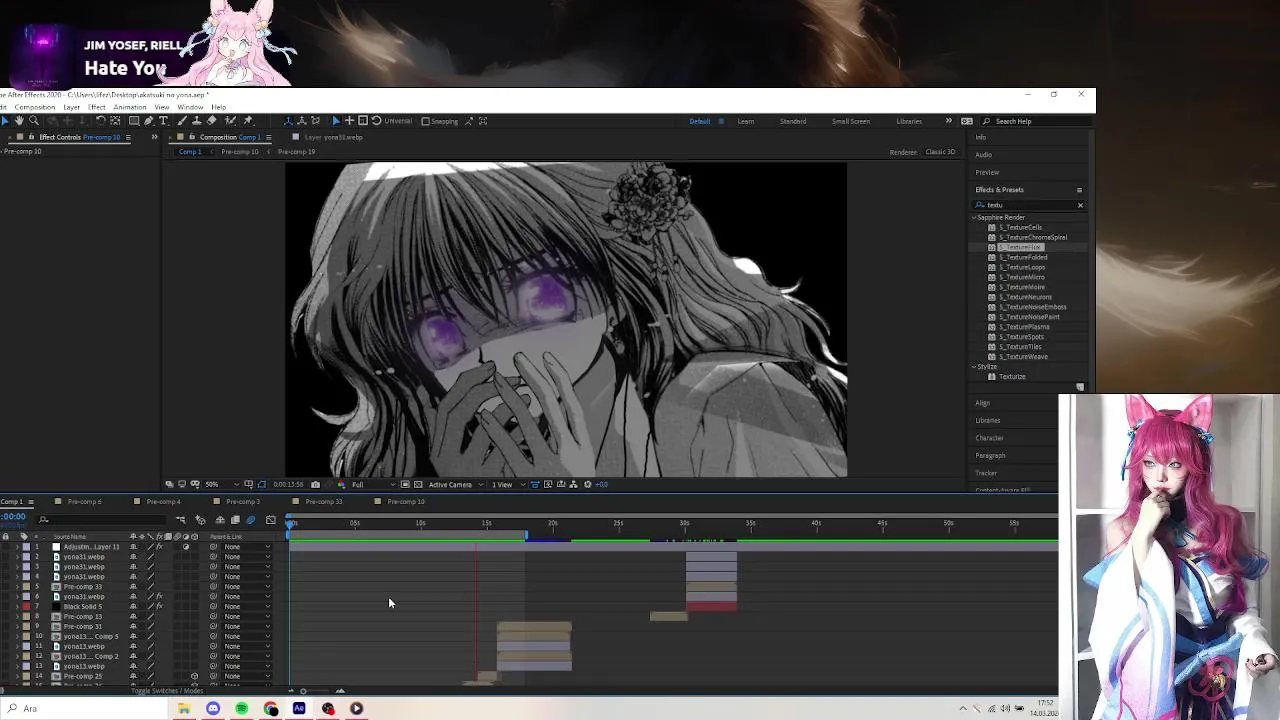Select the Zoom magnifier tool

(34, 120)
